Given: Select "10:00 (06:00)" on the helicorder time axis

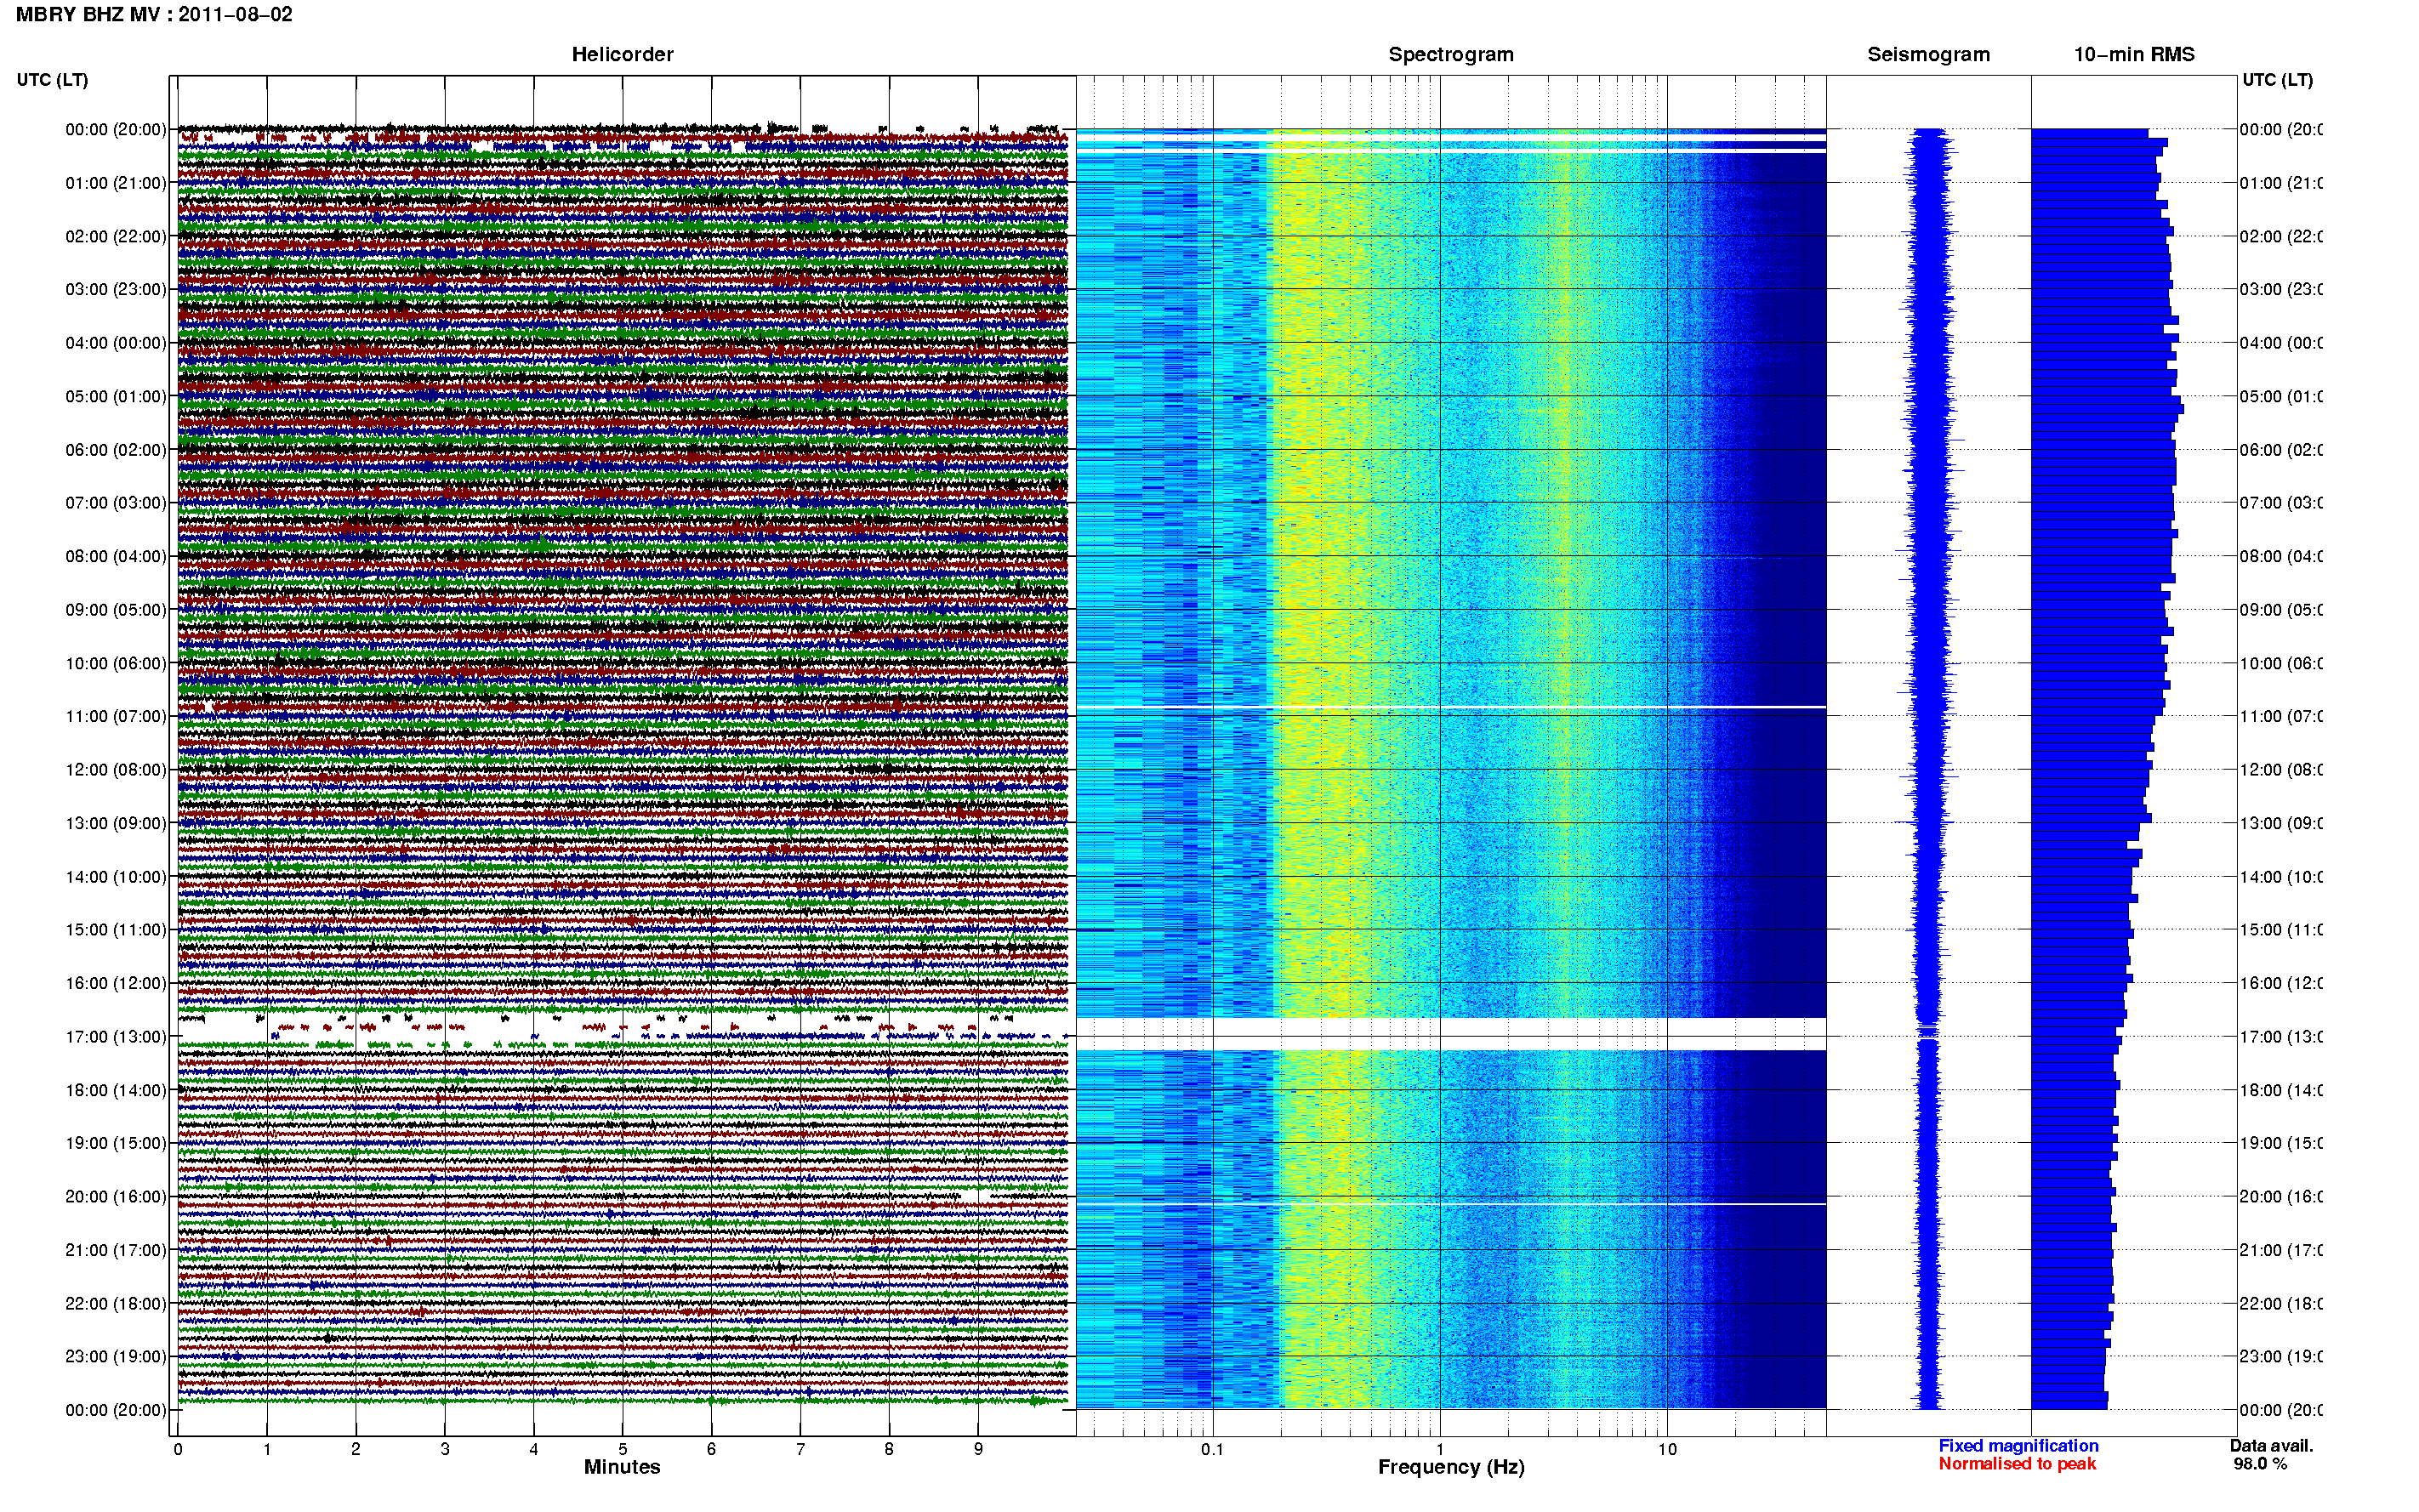Looking at the screenshot, I should (116, 664).
